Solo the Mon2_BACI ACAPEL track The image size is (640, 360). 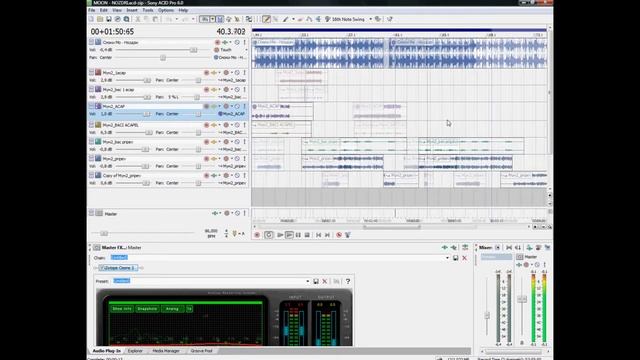click(x=244, y=125)
